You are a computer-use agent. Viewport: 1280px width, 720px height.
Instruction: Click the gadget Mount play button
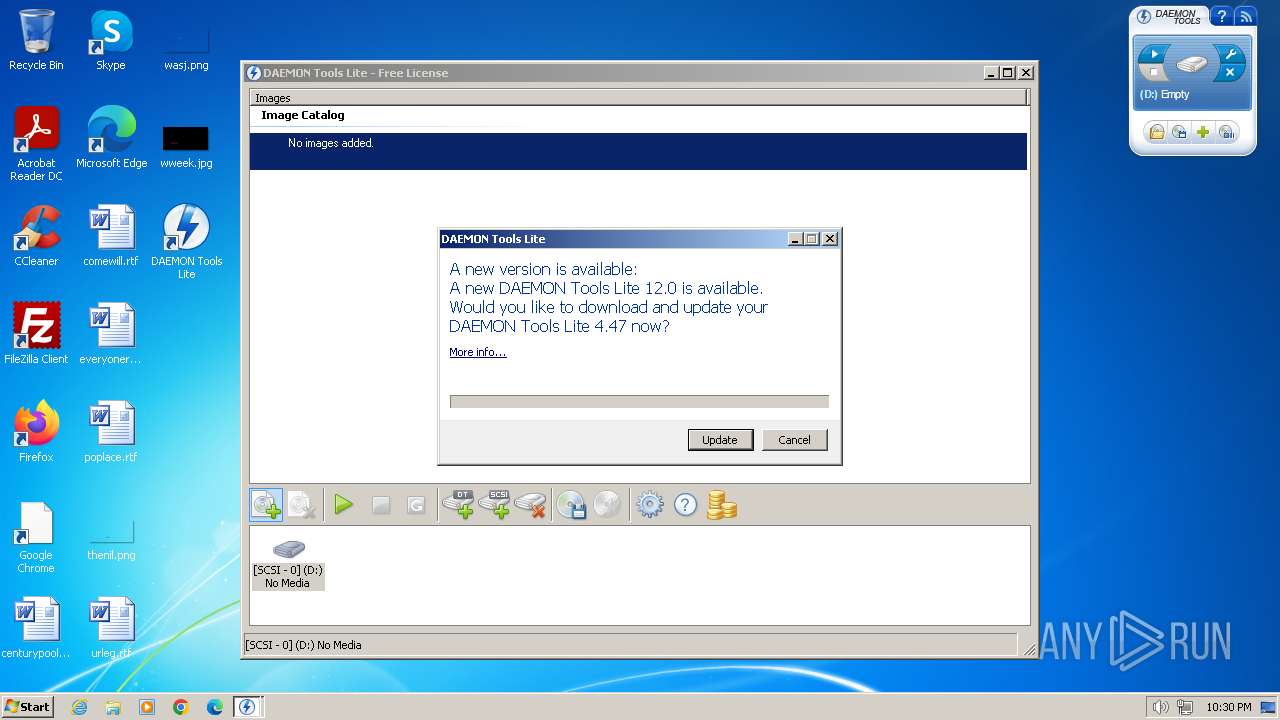(x=1153, y=54)
